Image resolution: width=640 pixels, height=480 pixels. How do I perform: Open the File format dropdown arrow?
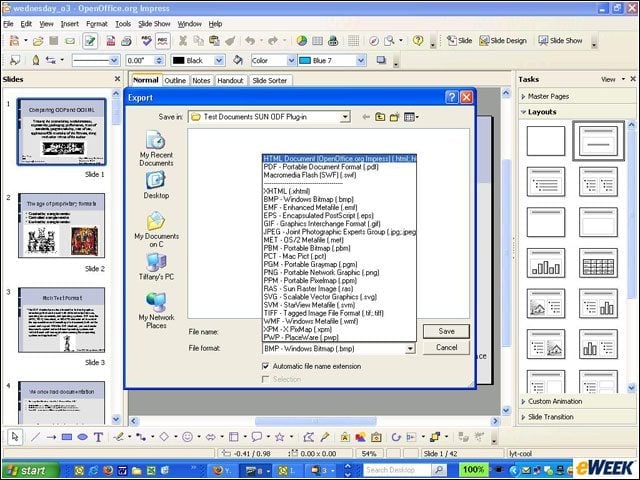coord(410,349)
